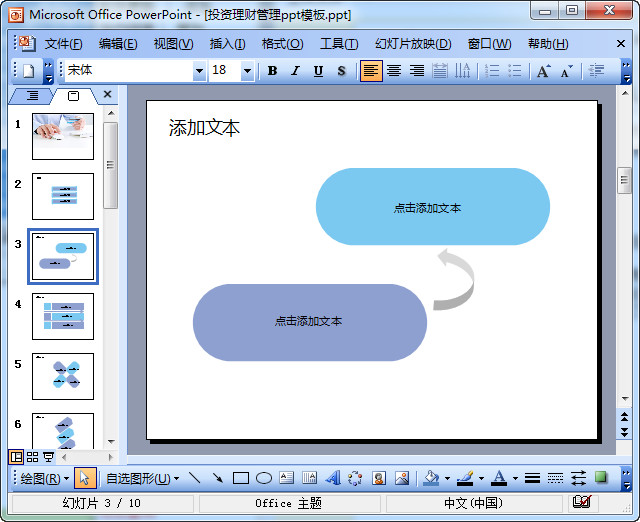The height and width of the screenshot is (522, 640).
Task: Center align the text
Action: click(394, 71)
